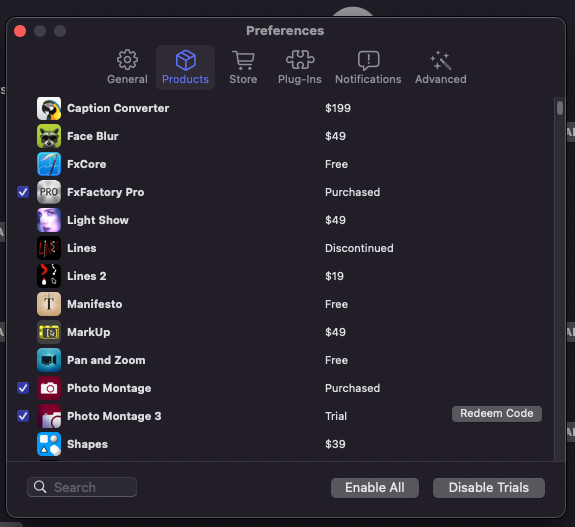This screenshot has width=575, height=527.
Task: Open the General preferences tab
Action: click(x=127, y=67)
